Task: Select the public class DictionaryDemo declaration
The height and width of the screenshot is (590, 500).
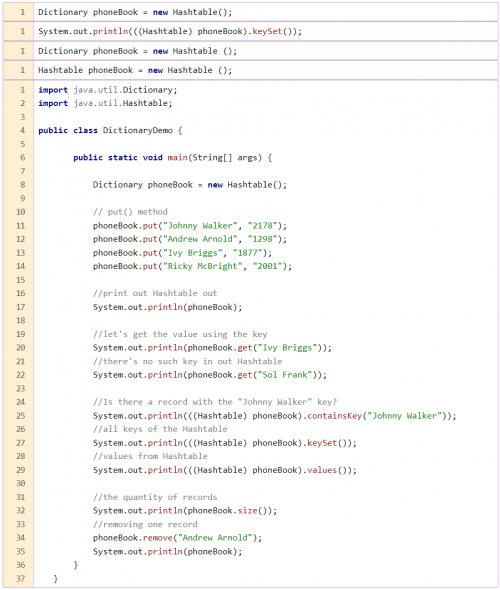Action: 110,130
